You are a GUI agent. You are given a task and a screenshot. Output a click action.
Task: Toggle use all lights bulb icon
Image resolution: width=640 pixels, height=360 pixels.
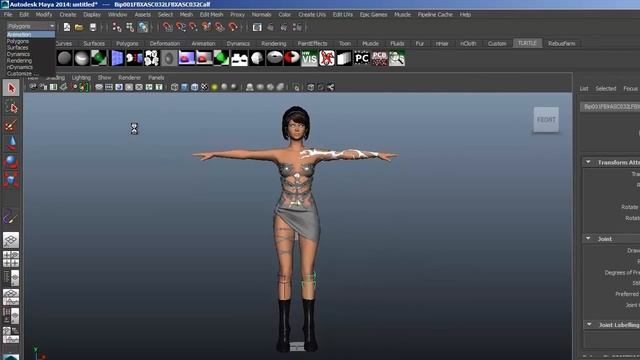click(214, 87)
